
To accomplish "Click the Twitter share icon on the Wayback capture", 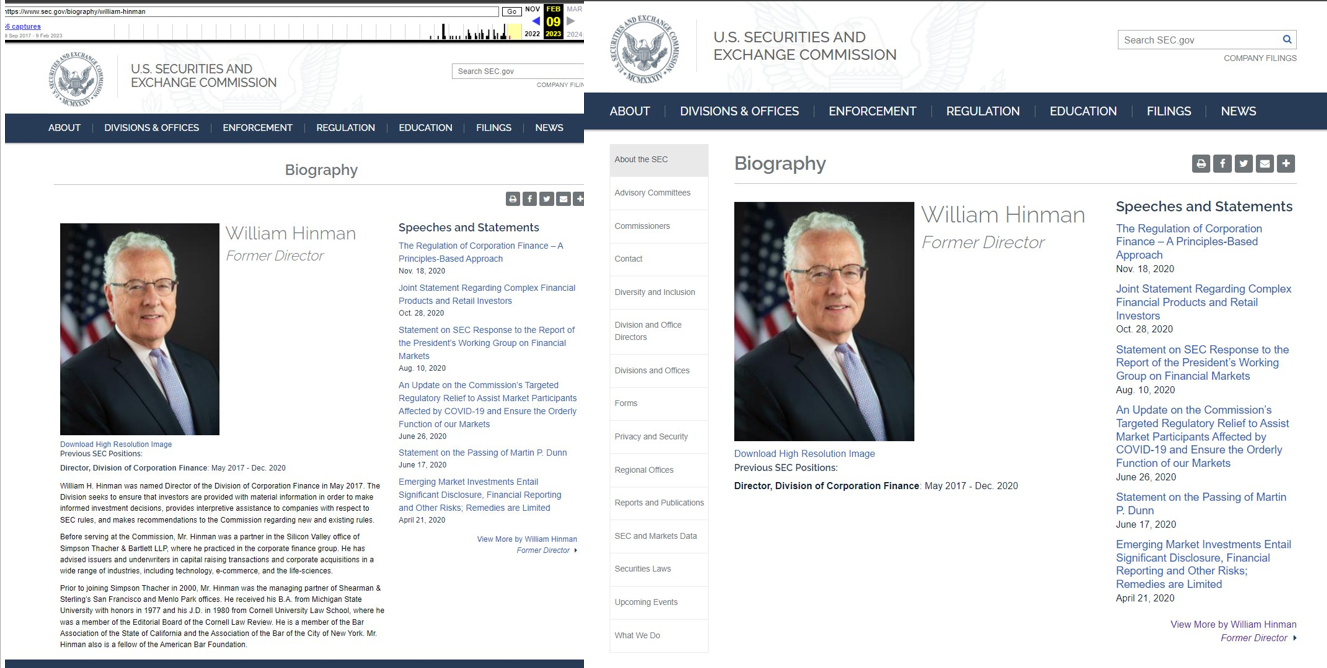I will pos(546,199).
